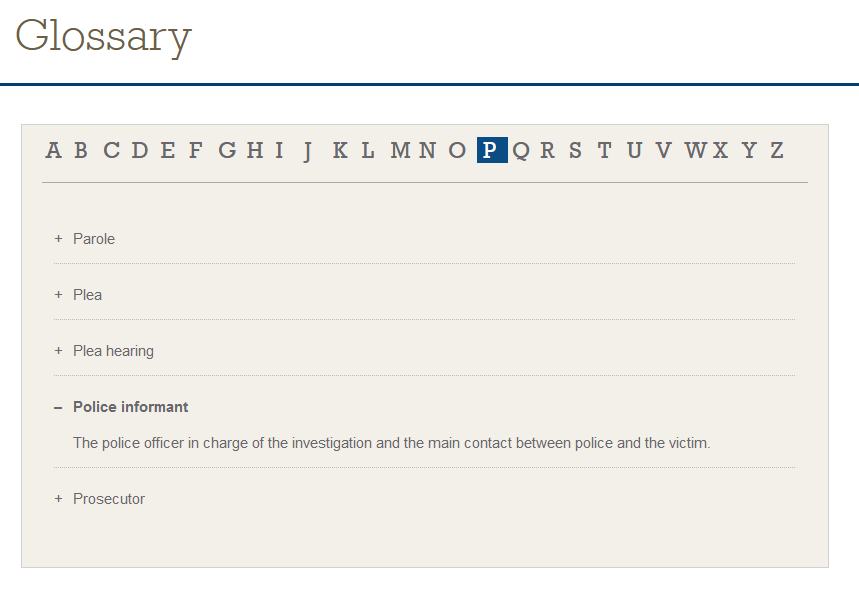
Task: Jump to glossary letter A
Action: (x=53, y=150)
